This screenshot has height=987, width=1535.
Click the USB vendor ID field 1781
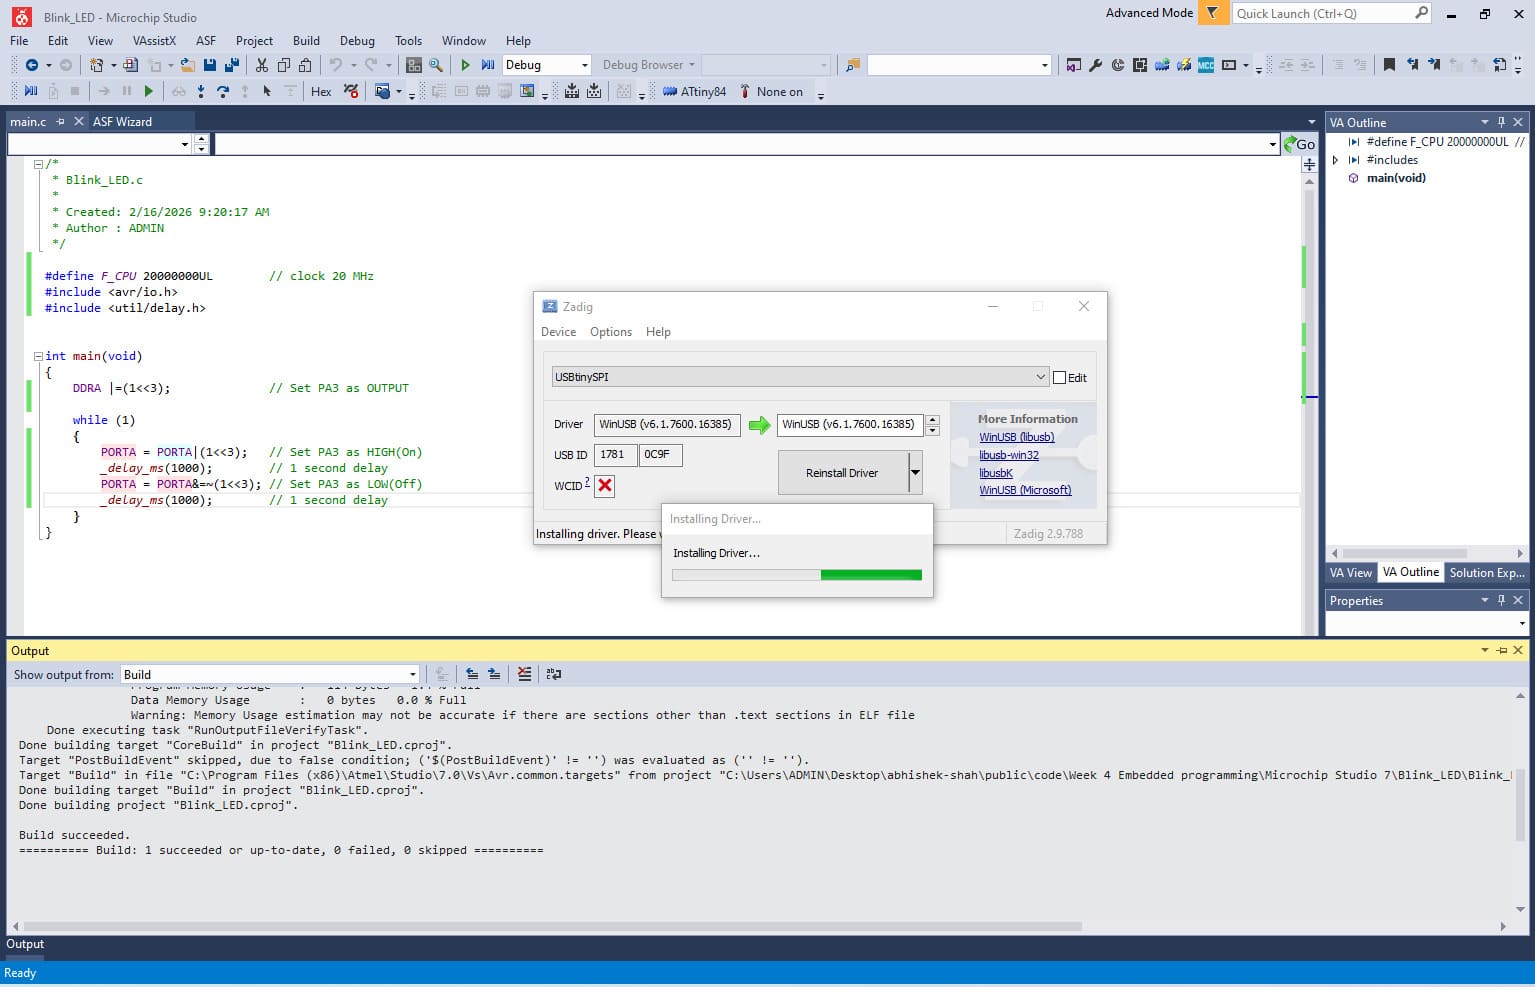pos(615,455)
